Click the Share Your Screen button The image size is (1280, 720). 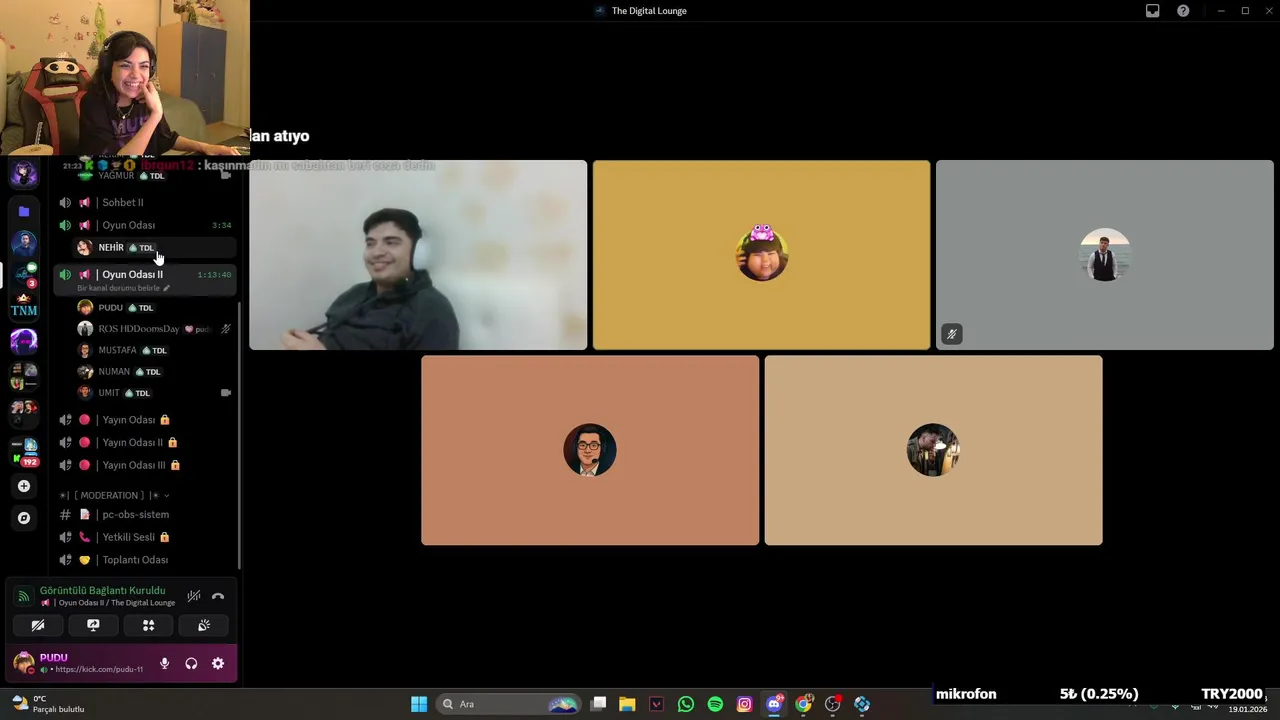pos(93,625)
